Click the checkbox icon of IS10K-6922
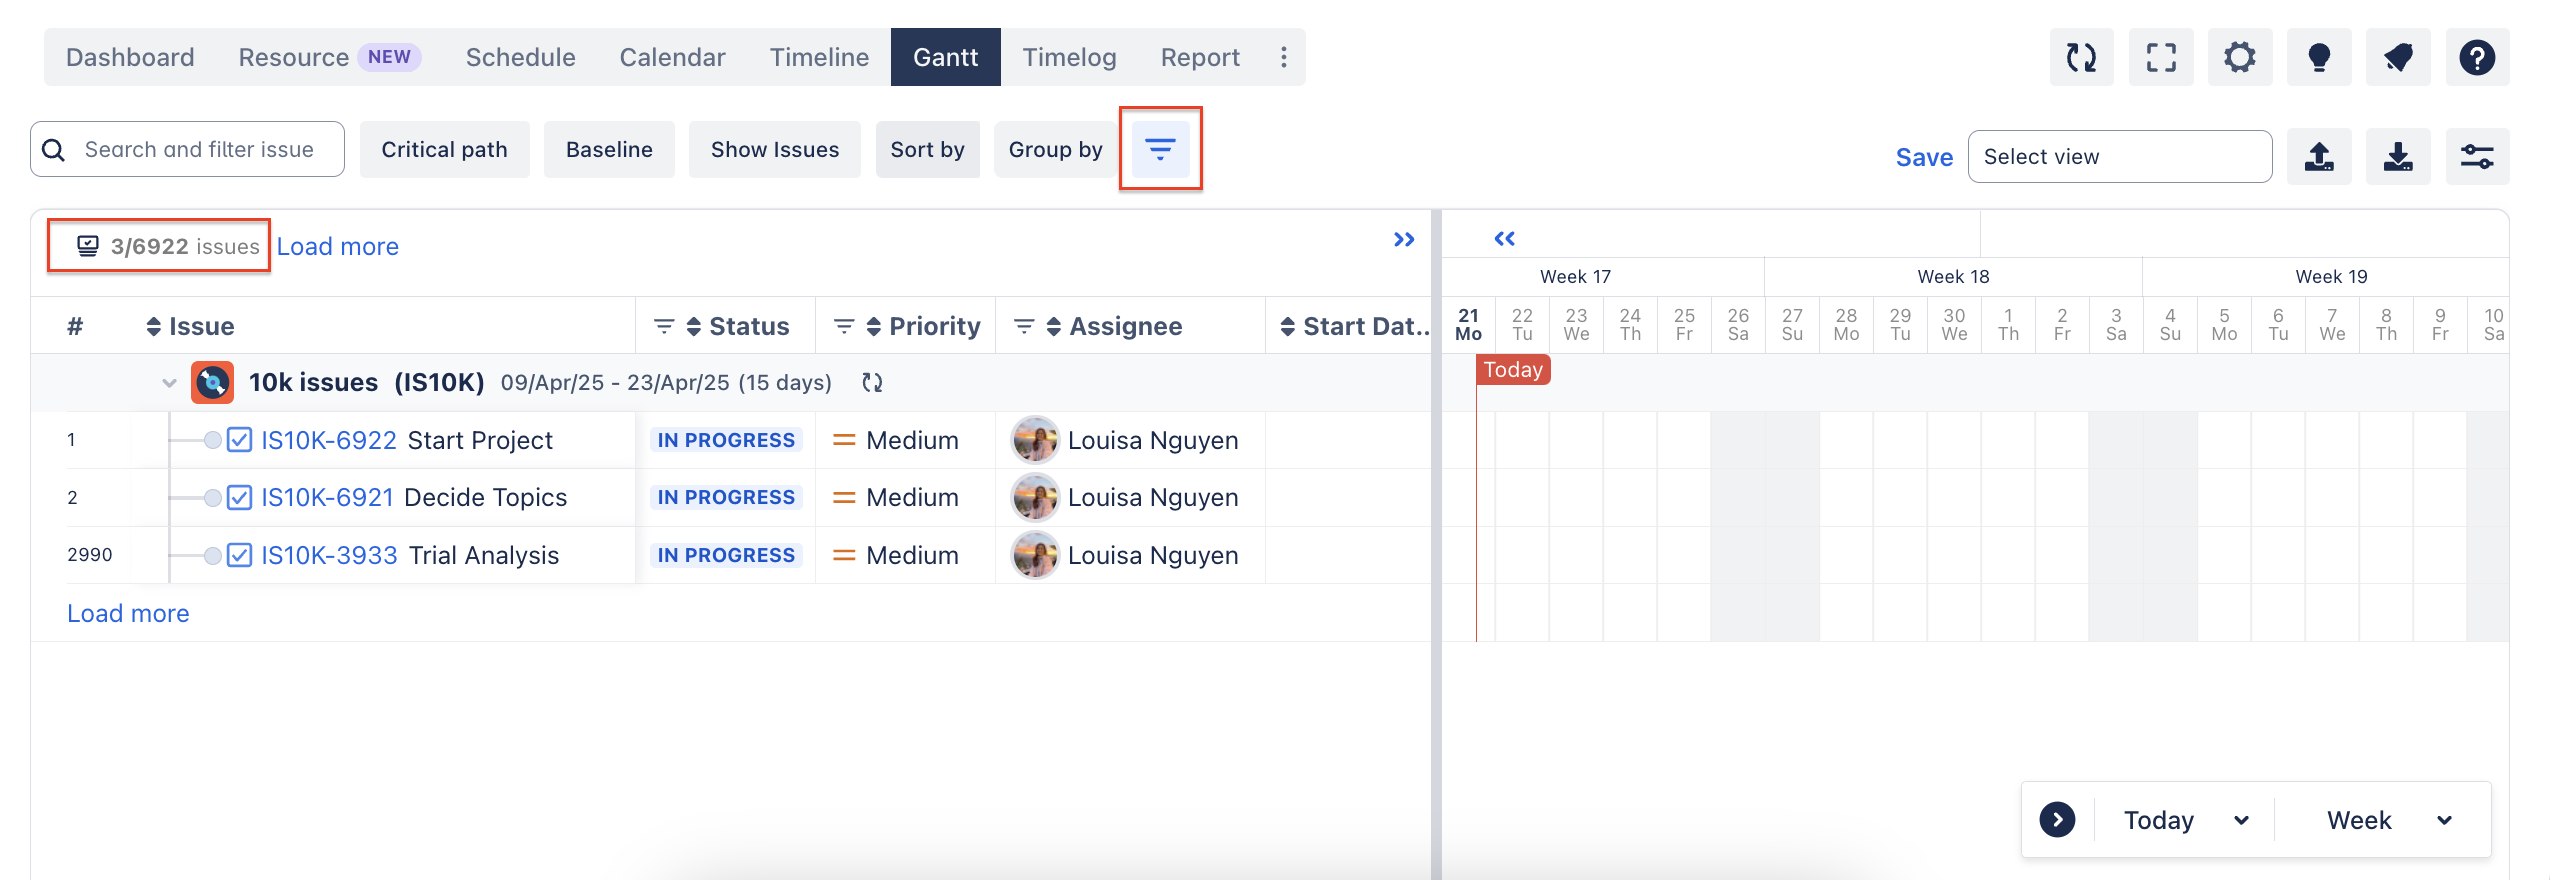Screen dimensions: 2550x880 point(239,441)
